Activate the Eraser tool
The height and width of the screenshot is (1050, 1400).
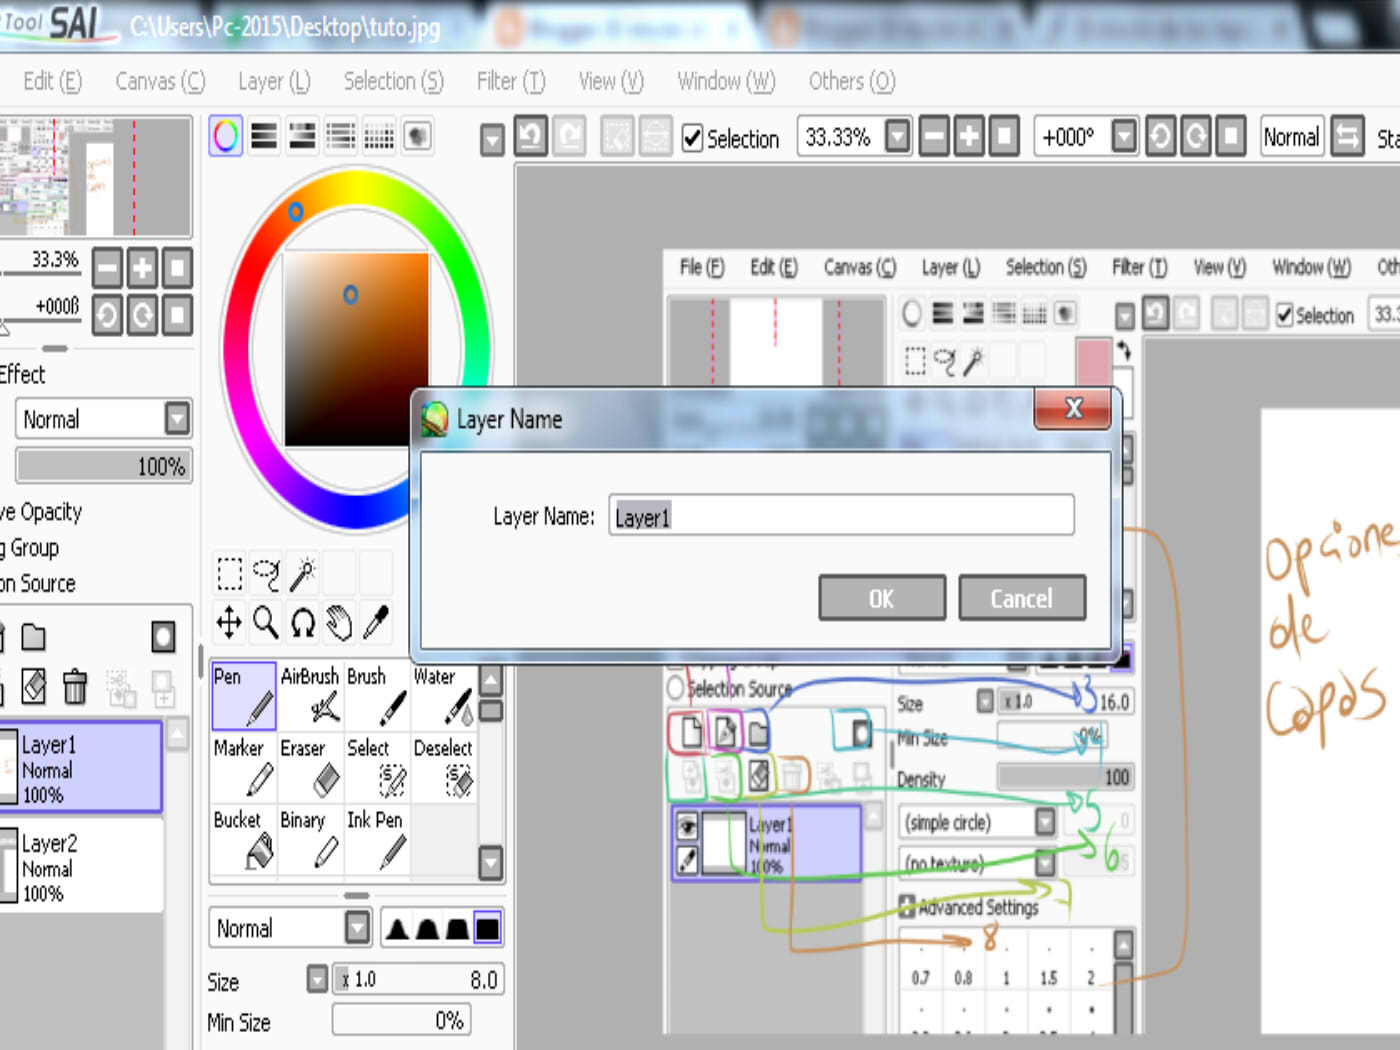tap(309, 767)
